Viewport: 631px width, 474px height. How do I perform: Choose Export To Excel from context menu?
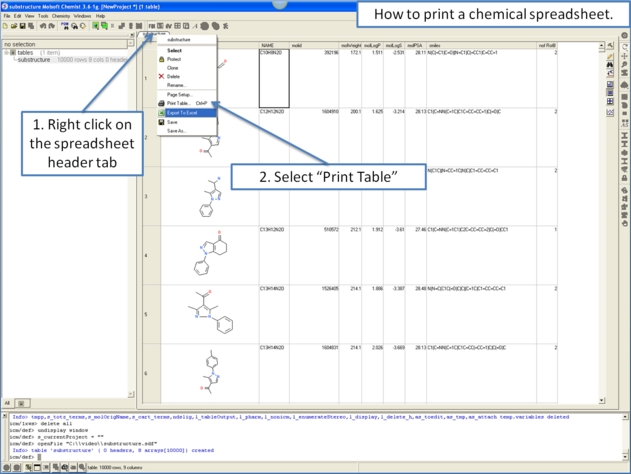(181, 112)
